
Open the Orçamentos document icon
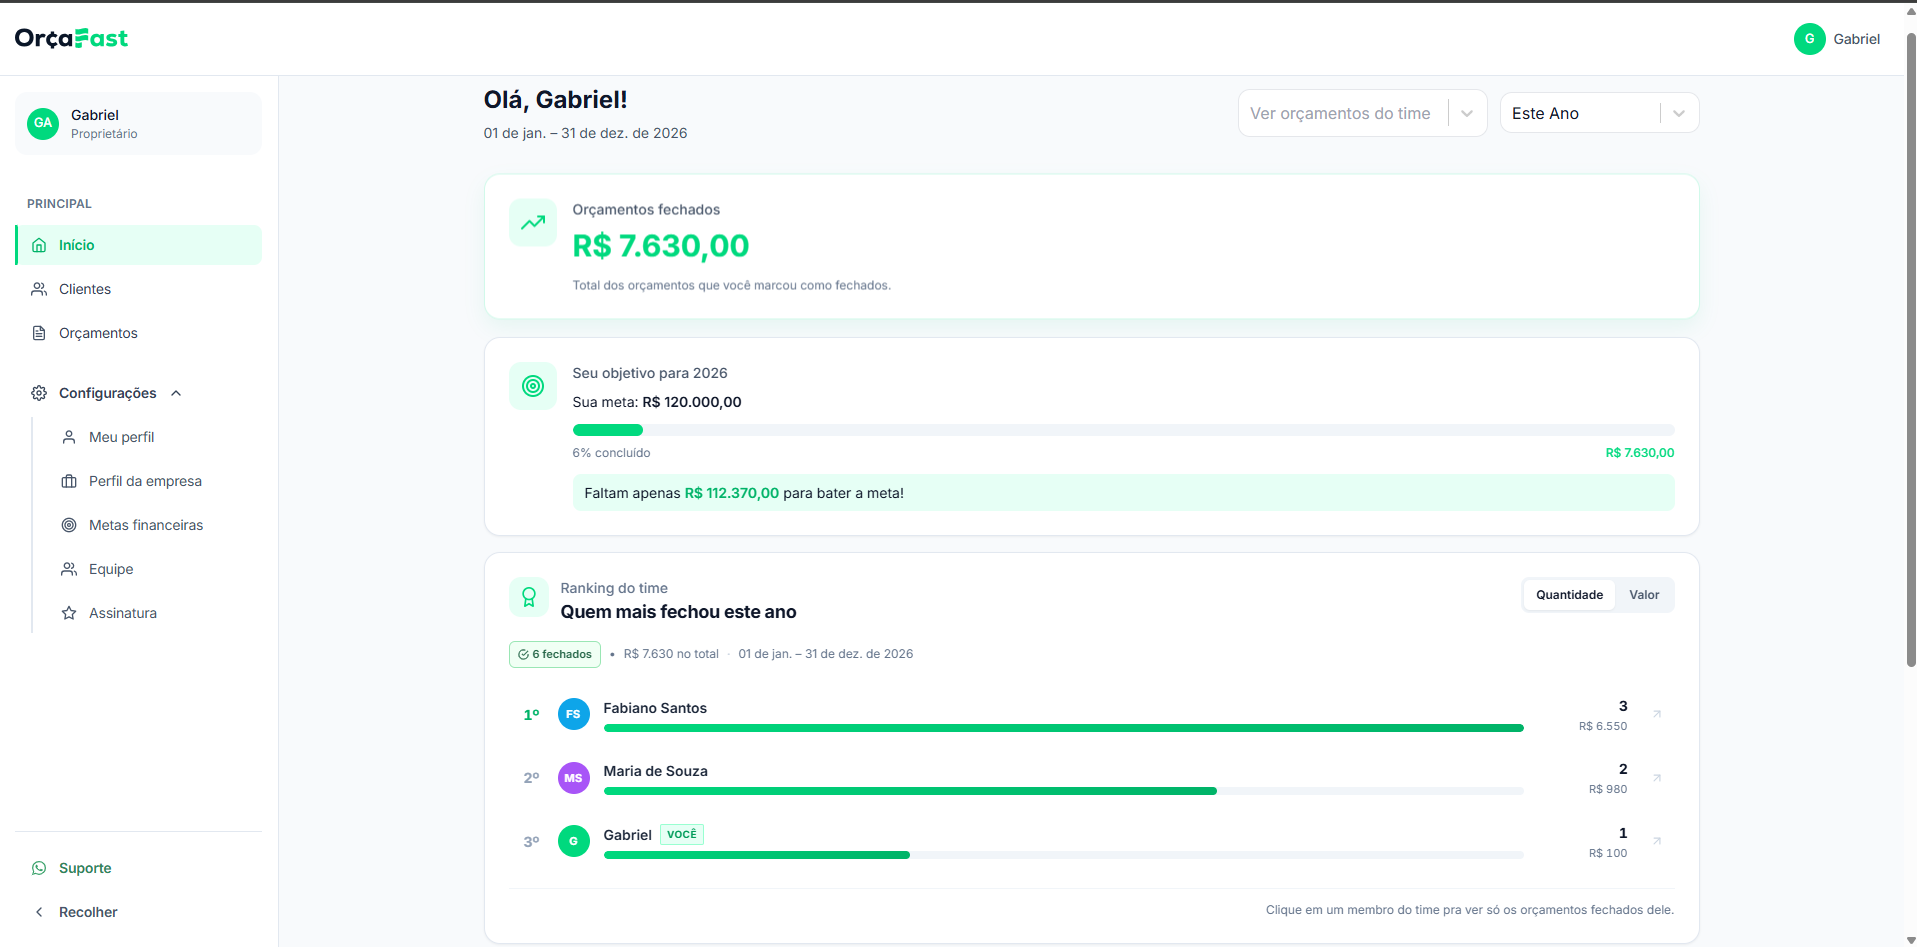[x=39, y=333]
